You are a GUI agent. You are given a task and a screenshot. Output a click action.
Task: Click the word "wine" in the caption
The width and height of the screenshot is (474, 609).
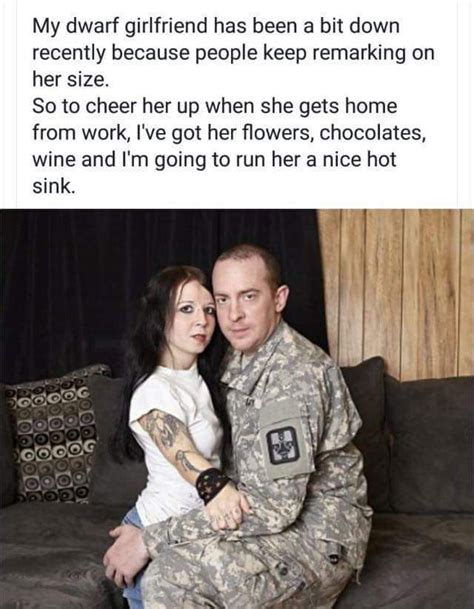coord(54,160)
